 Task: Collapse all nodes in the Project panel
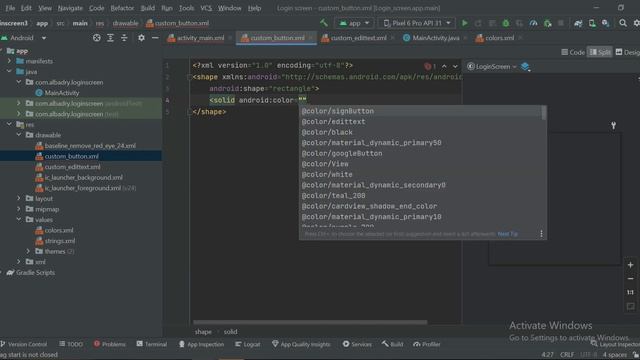click(x=124, y=38)
